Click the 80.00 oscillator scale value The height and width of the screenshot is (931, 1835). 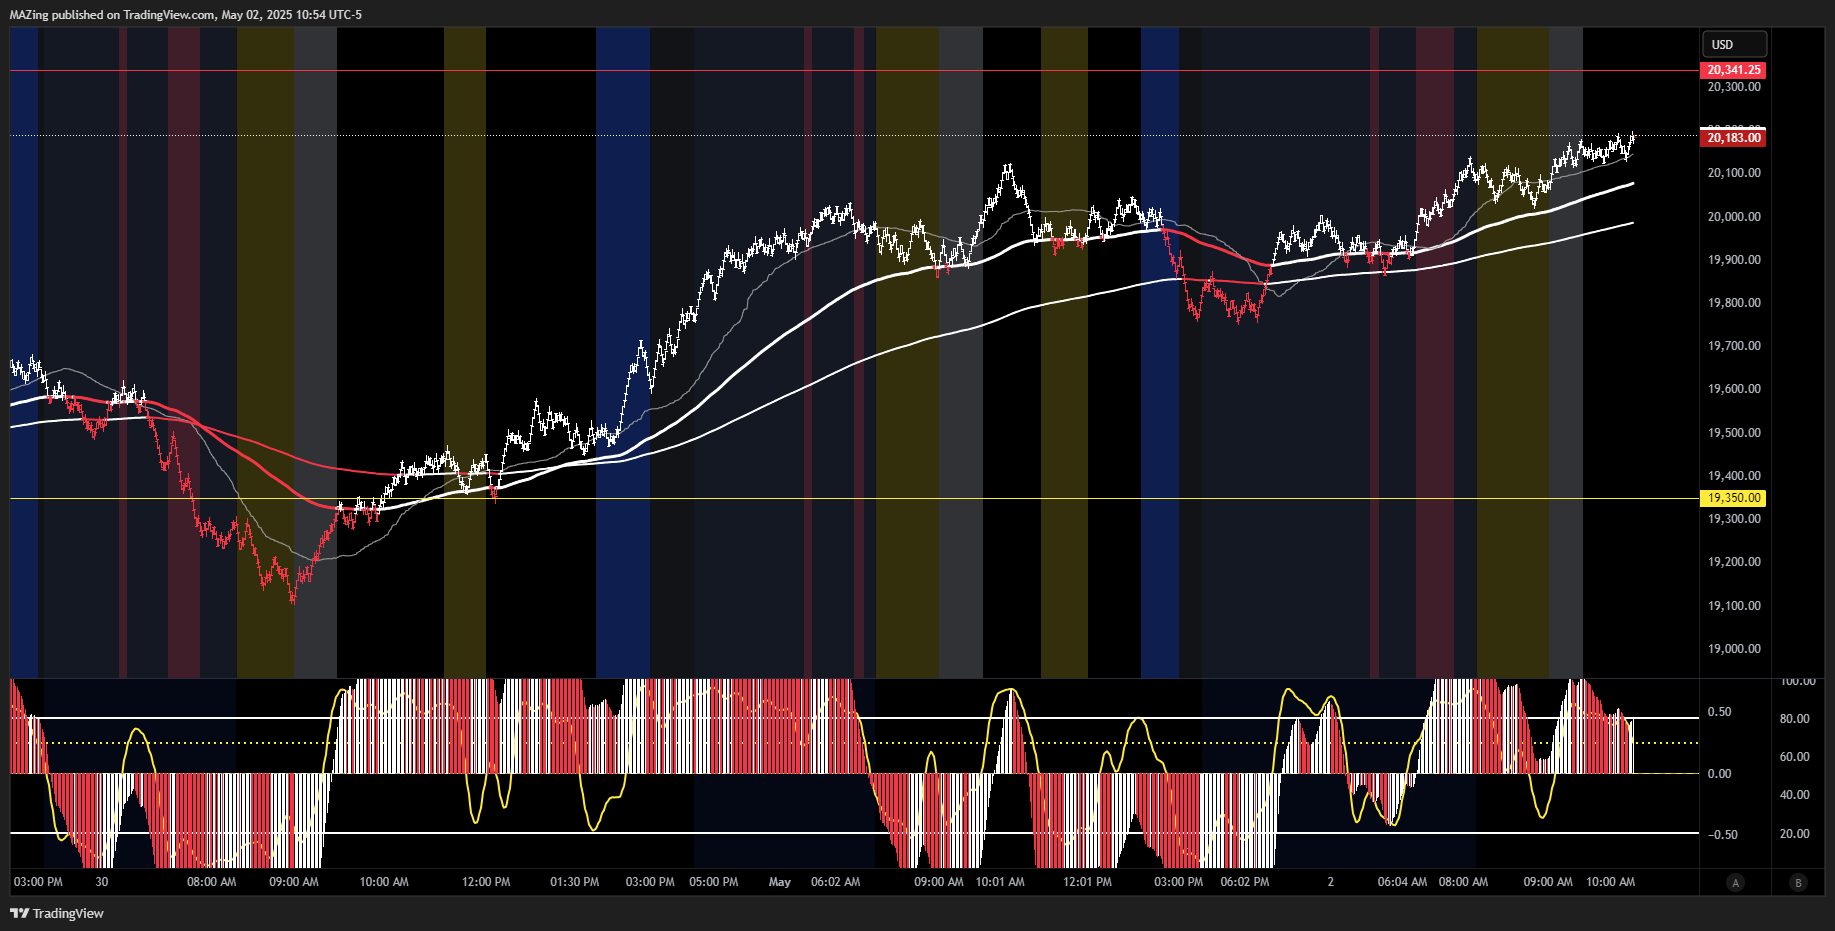[x=1794, y=719]
